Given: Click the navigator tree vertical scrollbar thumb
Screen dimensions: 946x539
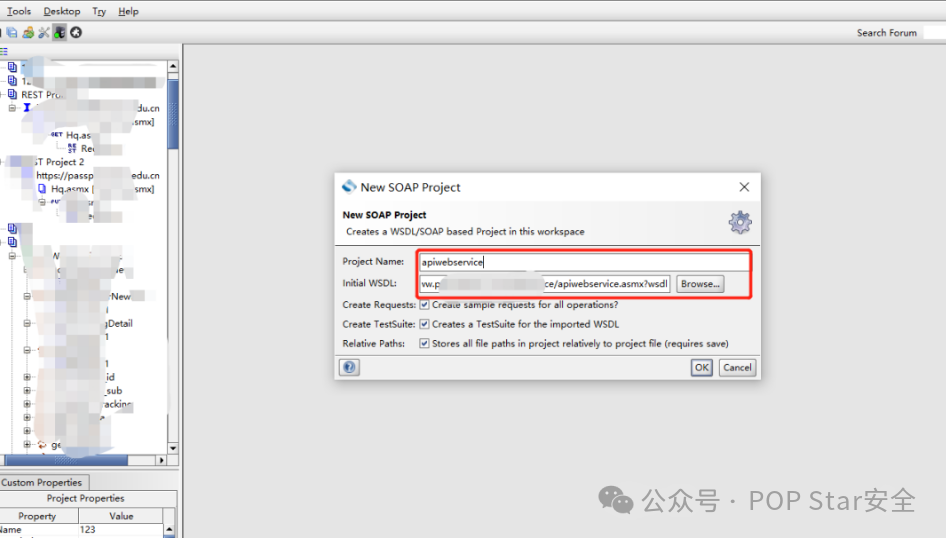Looking at the screenshot, I should coord(173,114).
